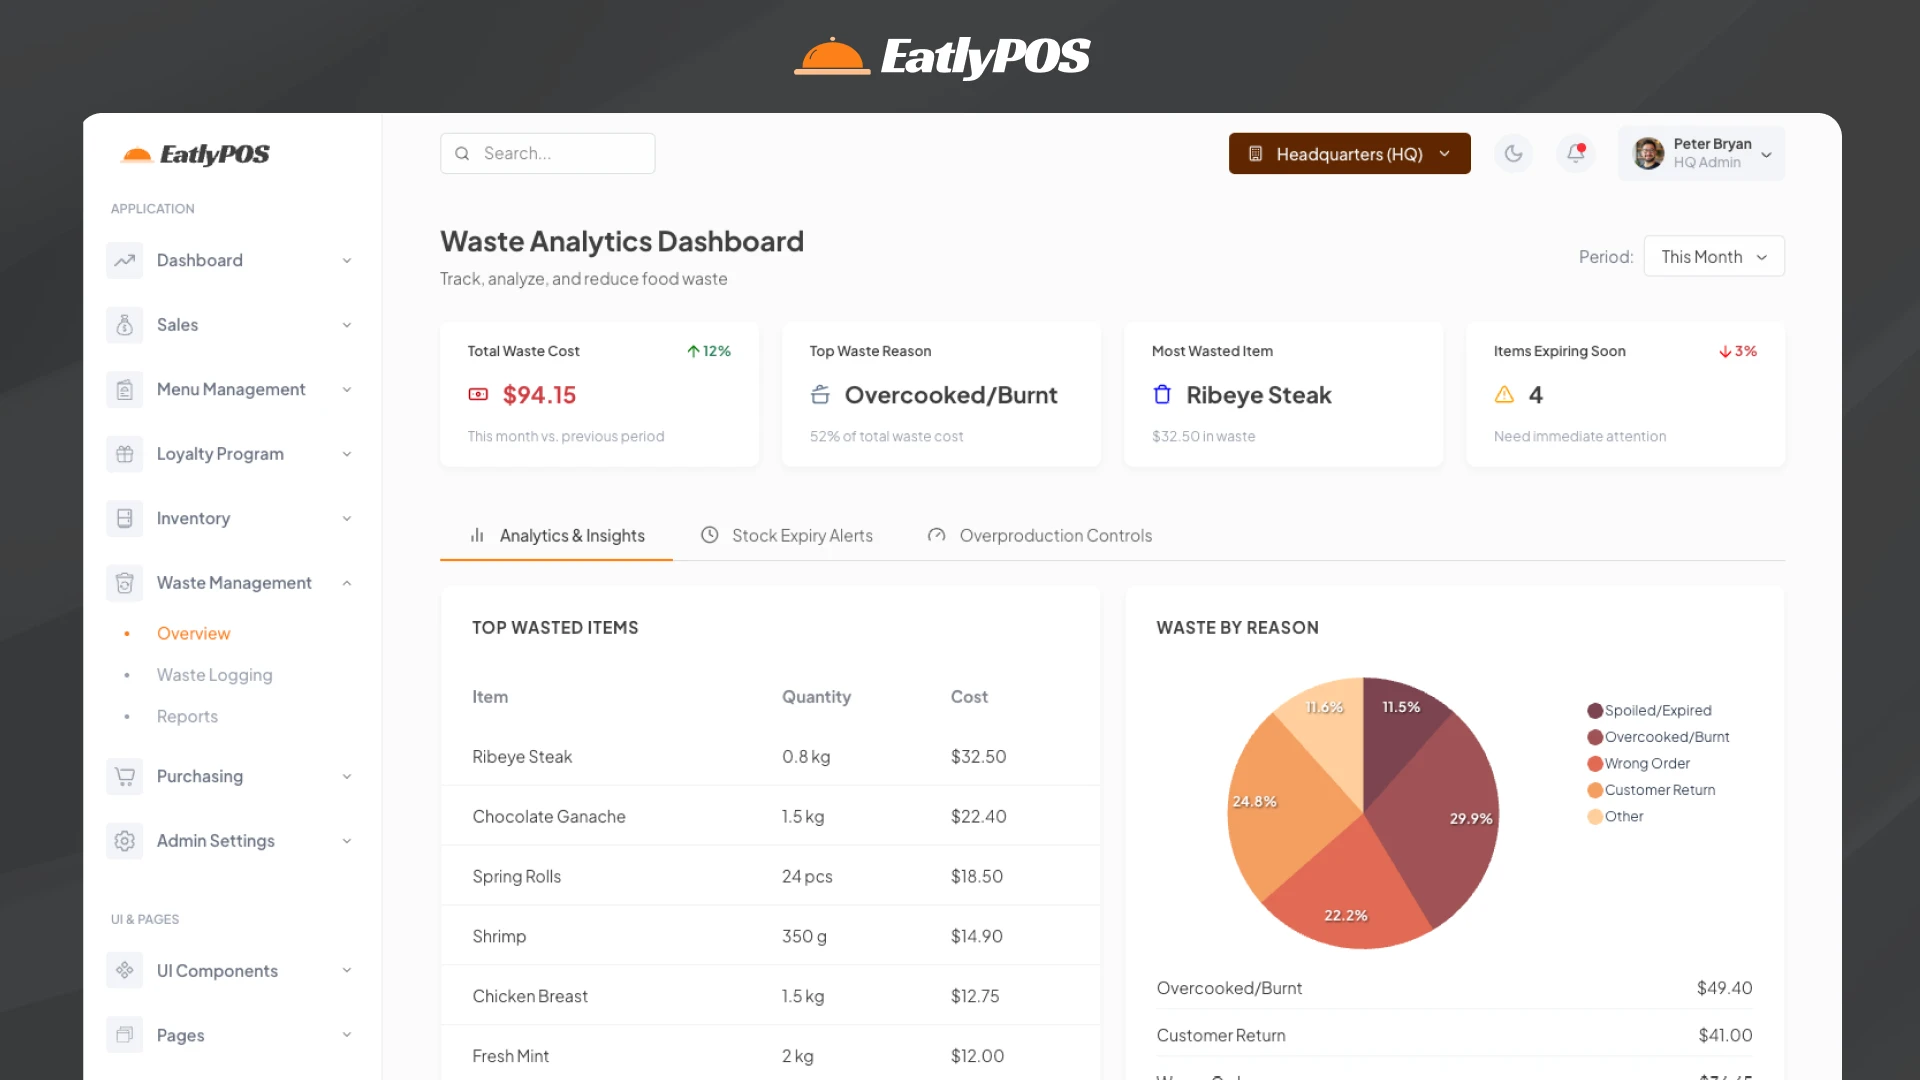Viewport: 1920px width, 1080px height.
Task: Open the Peter Bryan profile dropdown chevron
Action: pyautogui.click(x=1767, y=154)
